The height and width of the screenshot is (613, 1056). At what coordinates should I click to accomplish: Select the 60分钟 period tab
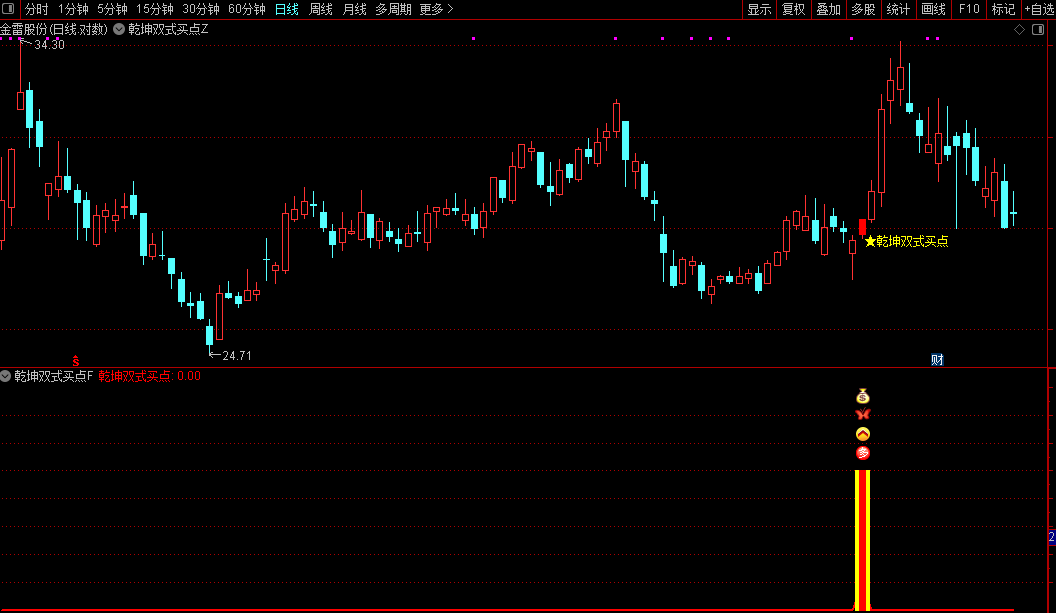coord(246,9)
